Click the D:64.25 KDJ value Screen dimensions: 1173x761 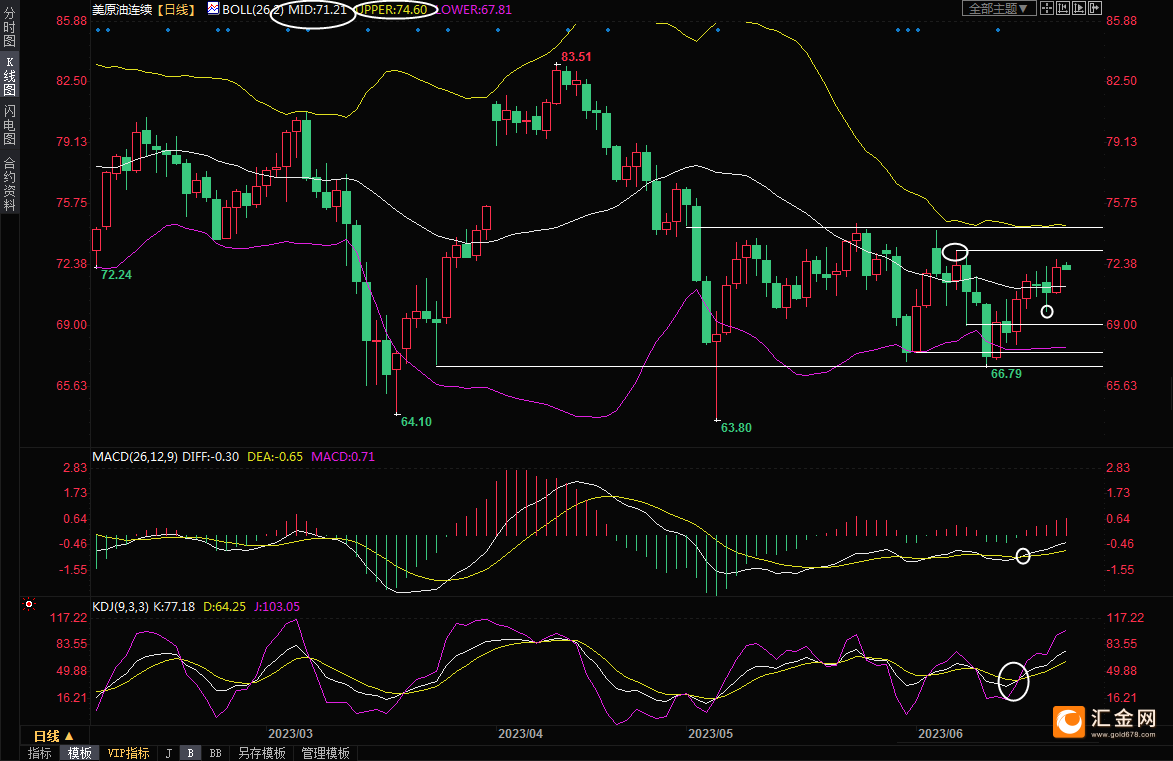(x=224, y=607)
